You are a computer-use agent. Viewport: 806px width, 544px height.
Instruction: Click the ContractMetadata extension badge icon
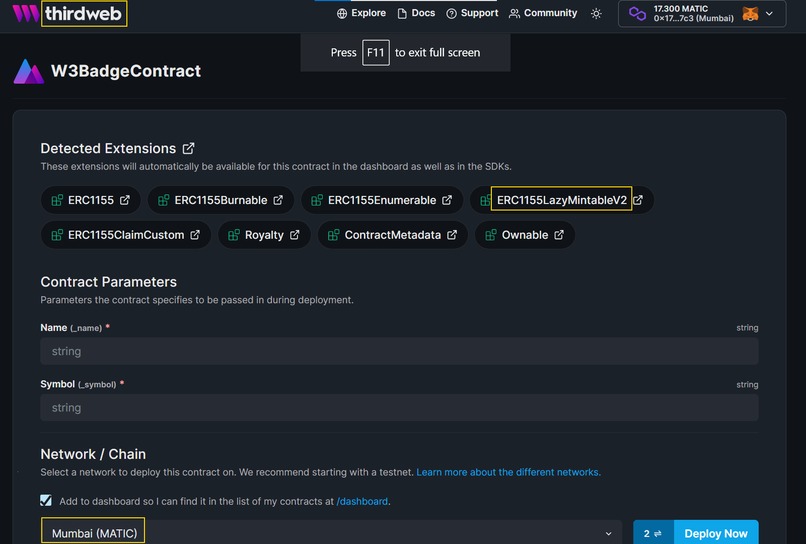(x=334, y=235)
